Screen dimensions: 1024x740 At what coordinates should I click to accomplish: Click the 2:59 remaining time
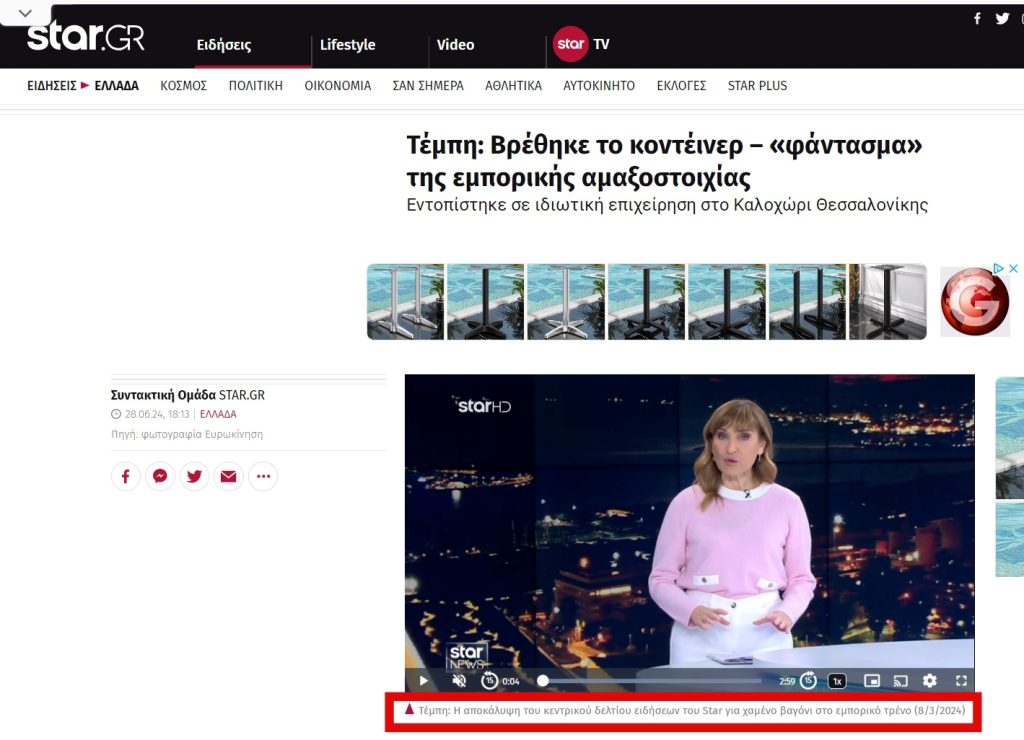pyautogui.click(x=787, y=681)
